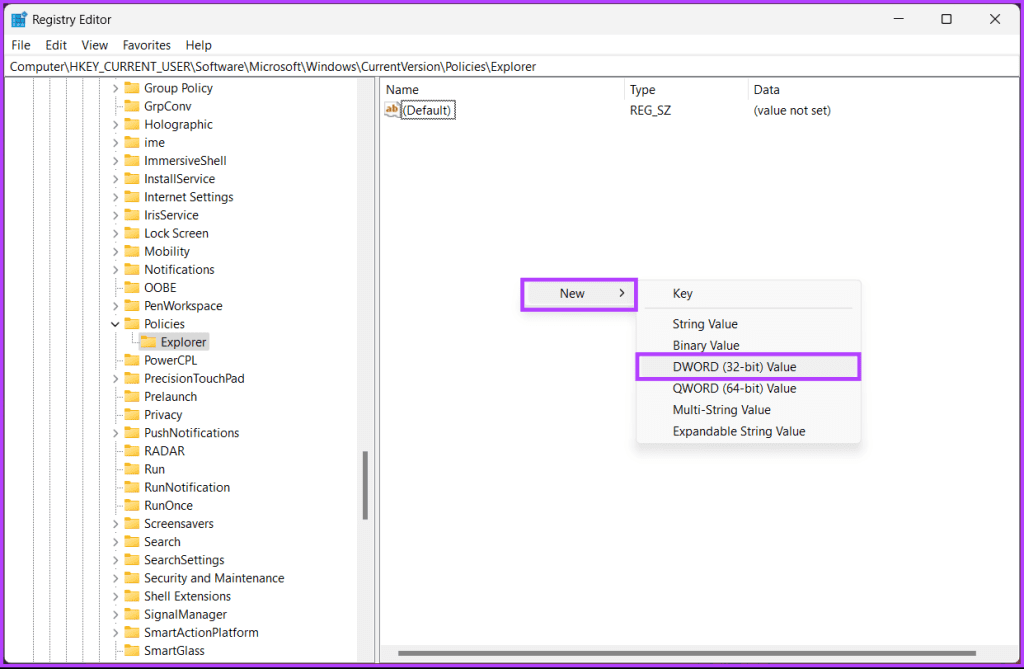Click the Registry Editor title bar icon
Screen dimensions: 1024x669
coord(16,18)
